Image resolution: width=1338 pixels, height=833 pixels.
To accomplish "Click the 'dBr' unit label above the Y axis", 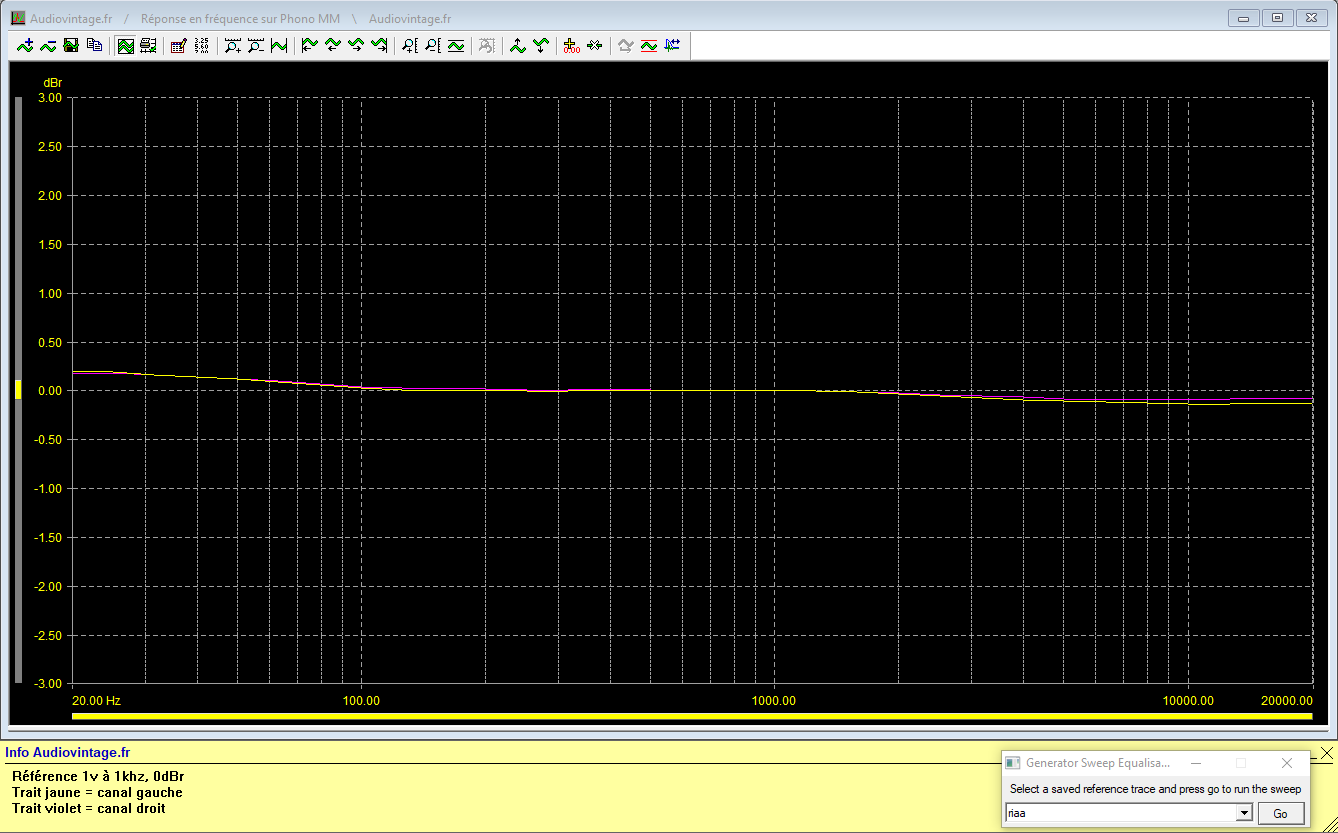I will pyautogui.click(x=53, y=82).
